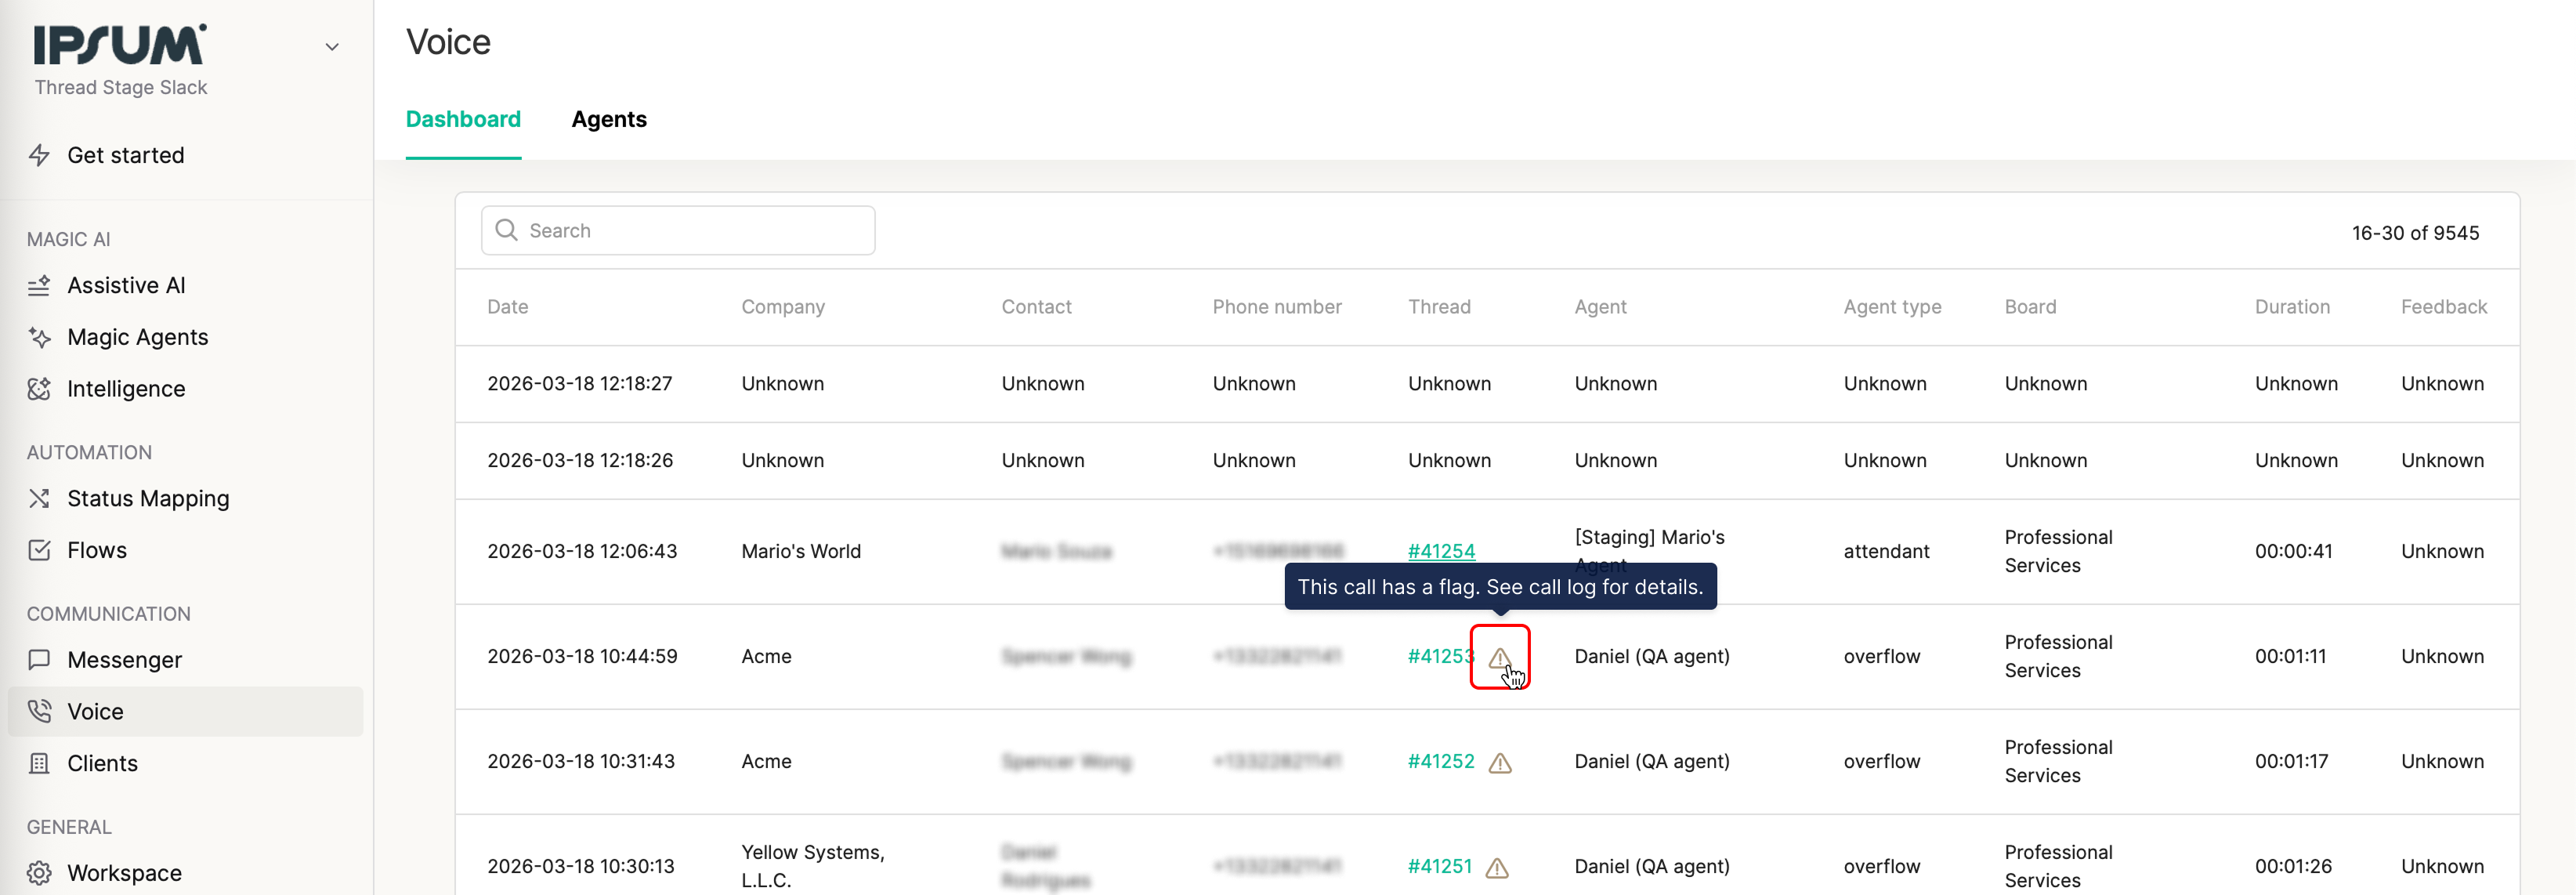Open Status Mapping shuffle icon
Viewport: 2576px width, 895px height.
point(39,498)
